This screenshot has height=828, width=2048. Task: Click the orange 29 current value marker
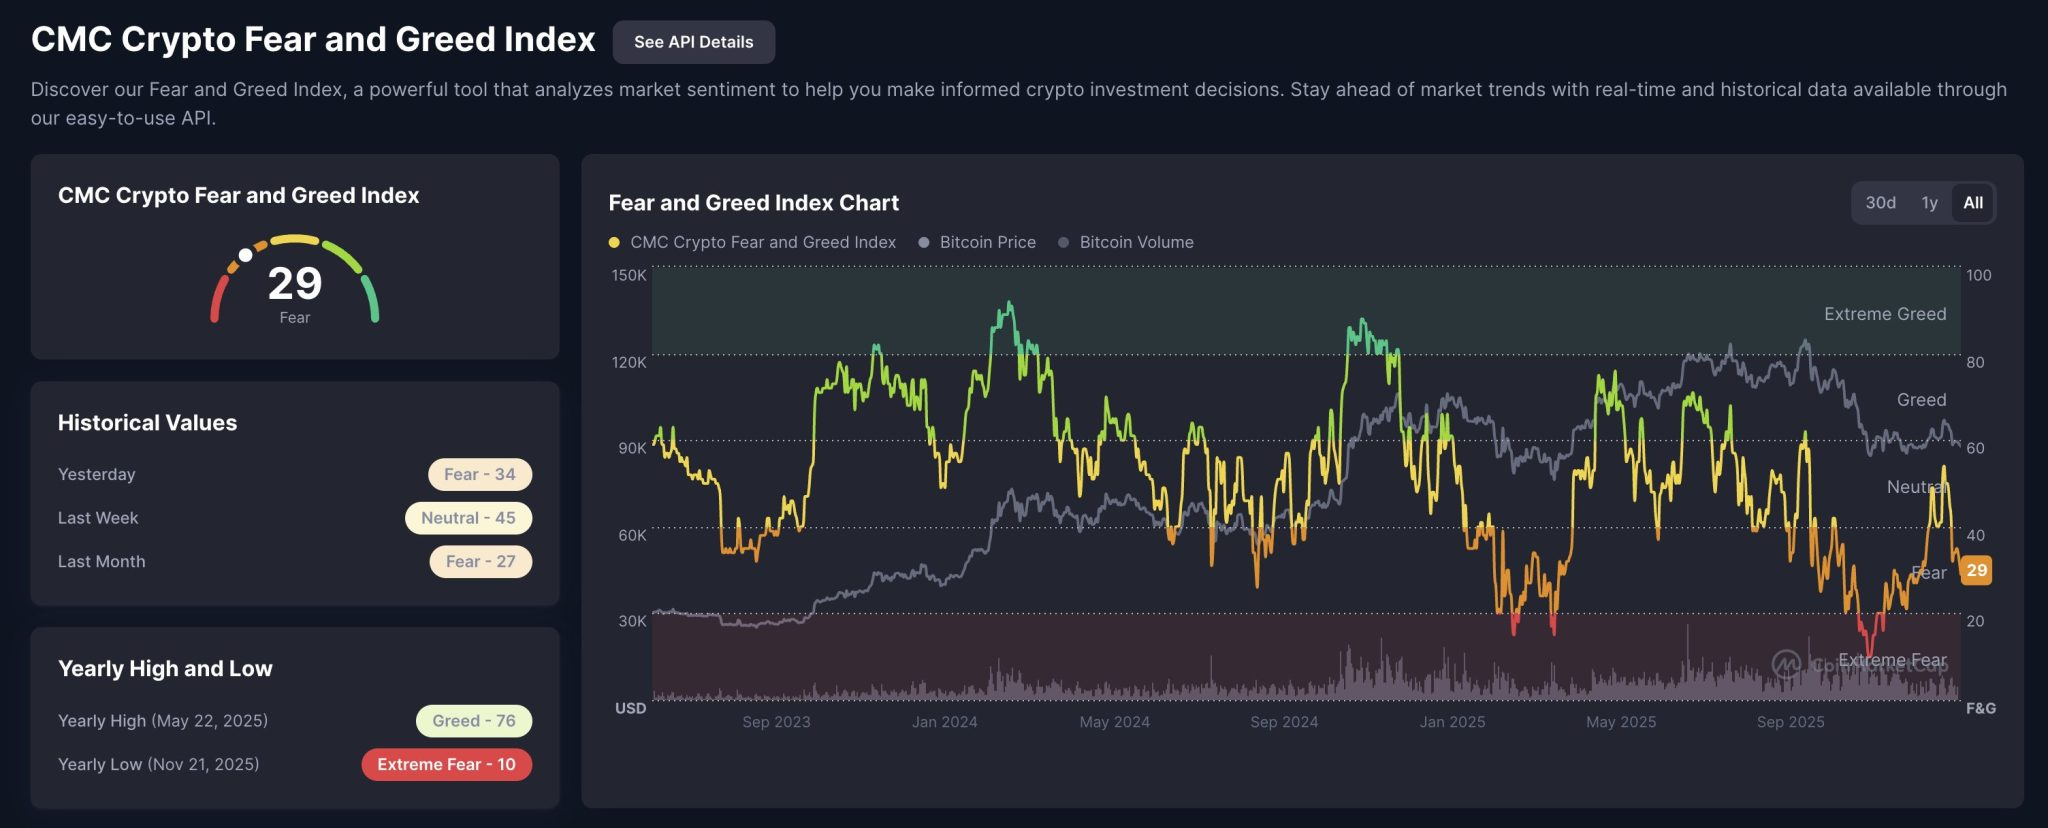pyautogui.click(x=1976, y=570)
